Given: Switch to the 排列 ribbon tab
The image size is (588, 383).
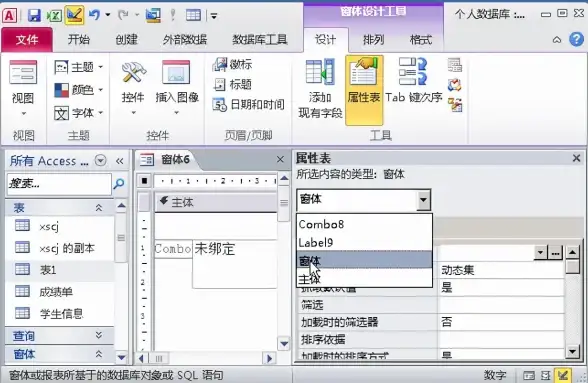Looking at the screenshot, I should tap(373, 39).
